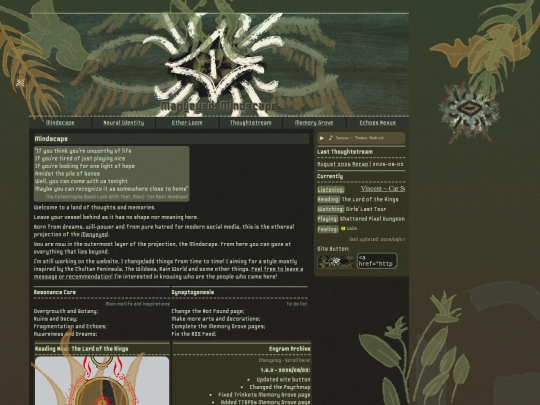
Task: Select 'Complete the Memory Grove pages;' item
Action: coord(218,326)
